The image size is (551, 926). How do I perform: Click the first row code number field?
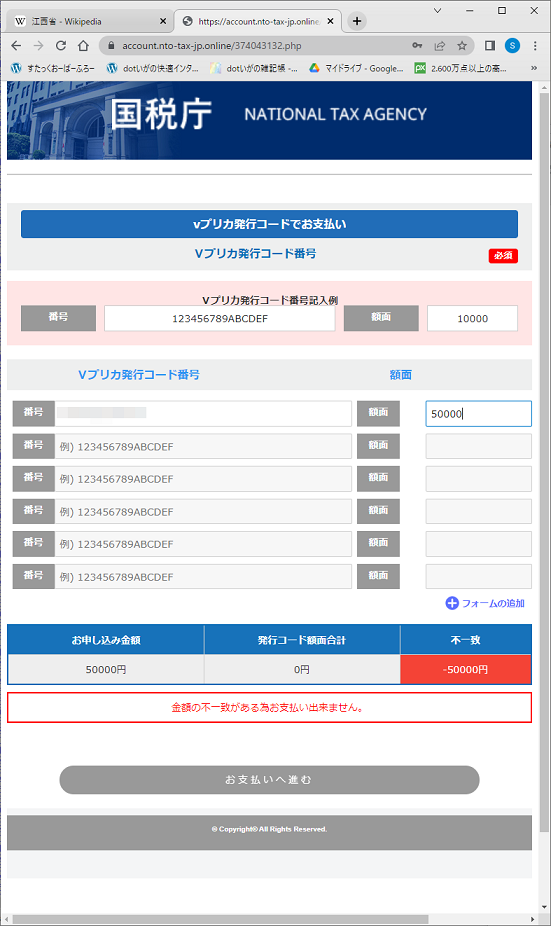pos(203,413)
